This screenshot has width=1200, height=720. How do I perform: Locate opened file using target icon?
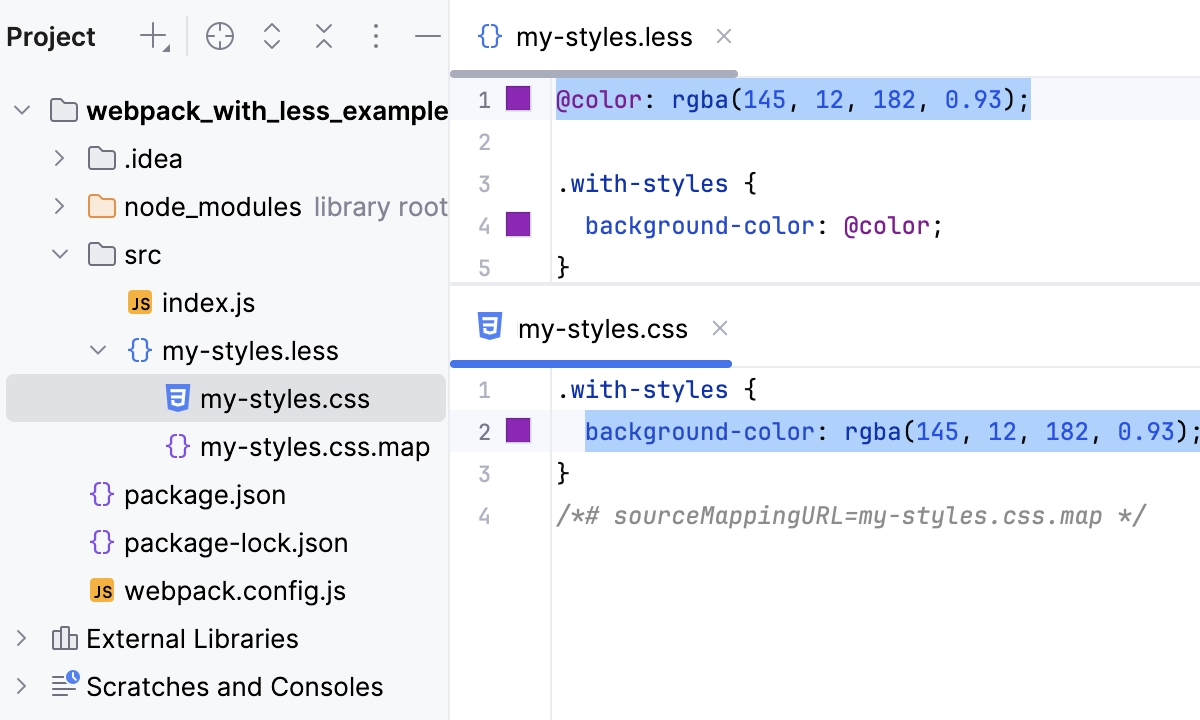point(219,36)
